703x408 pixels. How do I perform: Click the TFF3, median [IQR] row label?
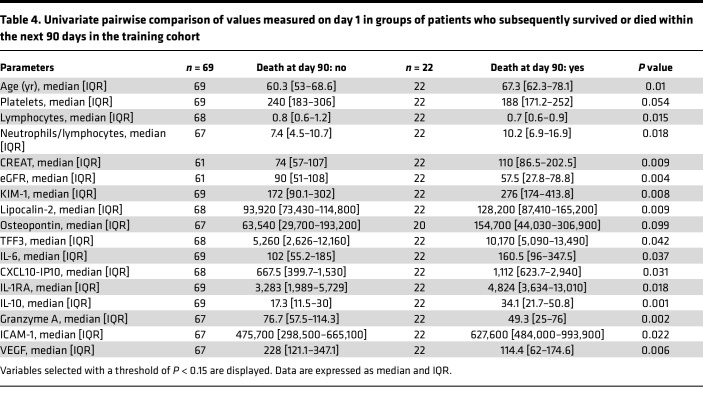point(47,241)
